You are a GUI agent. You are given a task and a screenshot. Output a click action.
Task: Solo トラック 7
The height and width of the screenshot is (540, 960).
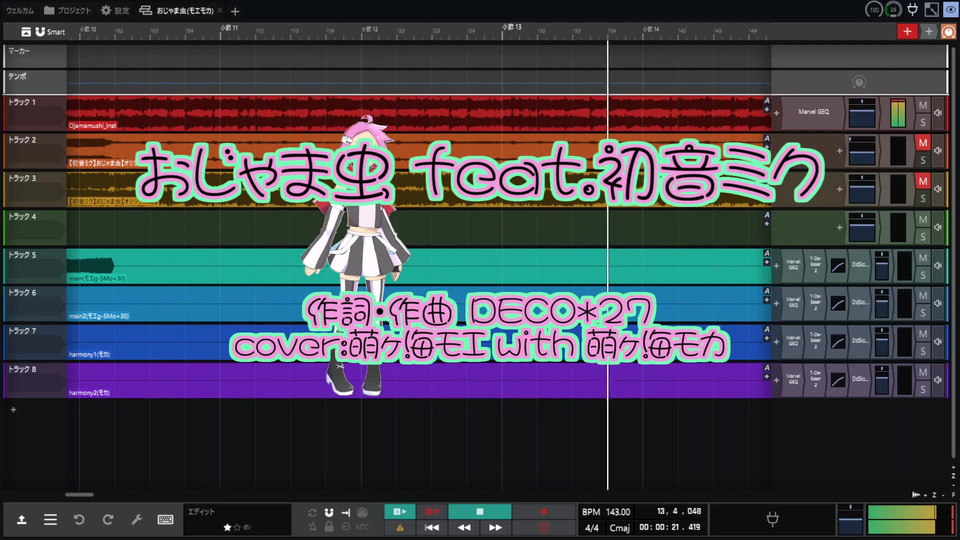[x=923, y=351]
